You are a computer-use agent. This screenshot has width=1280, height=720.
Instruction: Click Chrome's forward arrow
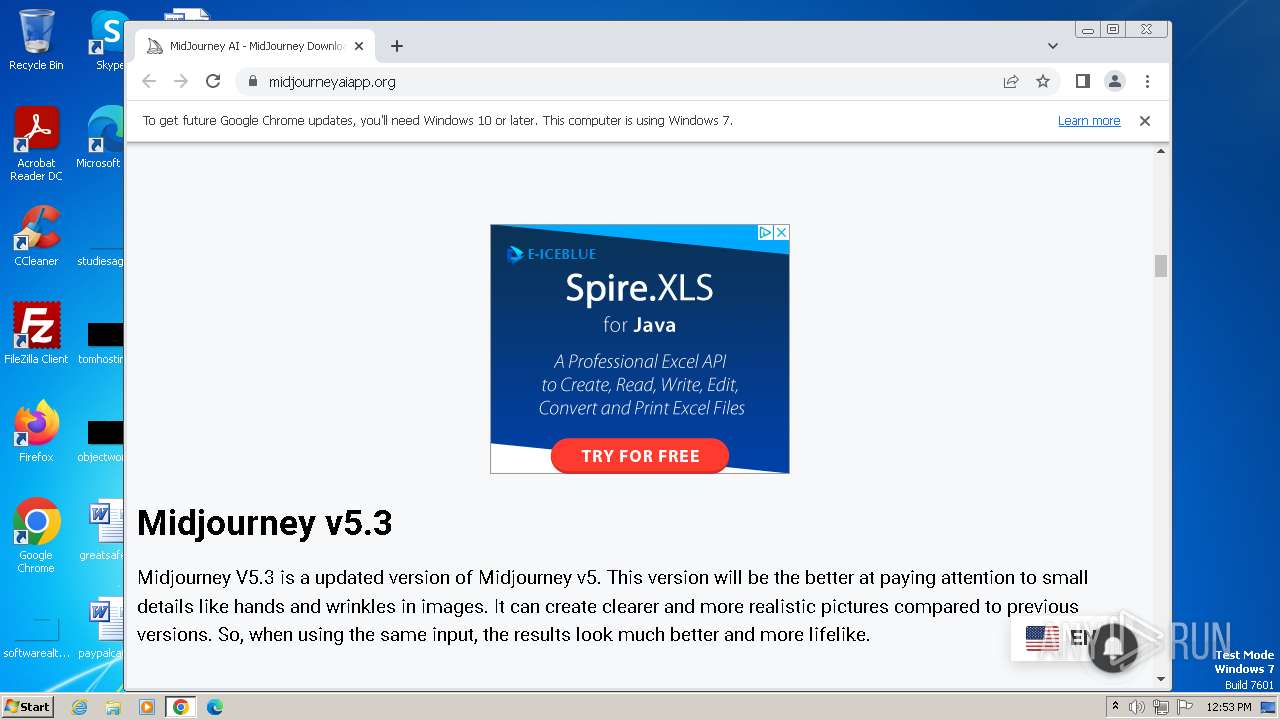pos(181,82)
